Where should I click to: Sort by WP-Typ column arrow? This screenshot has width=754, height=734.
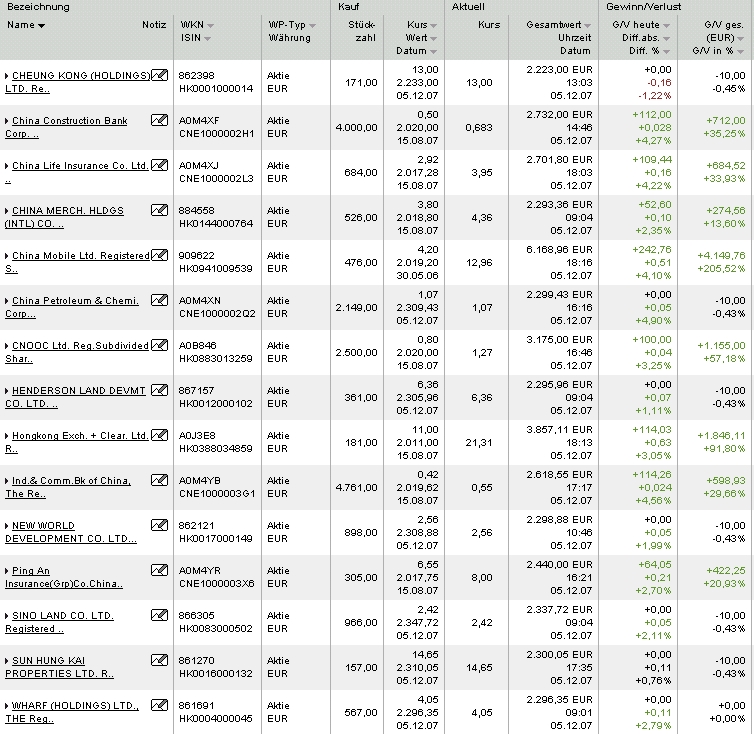point(313,25)
